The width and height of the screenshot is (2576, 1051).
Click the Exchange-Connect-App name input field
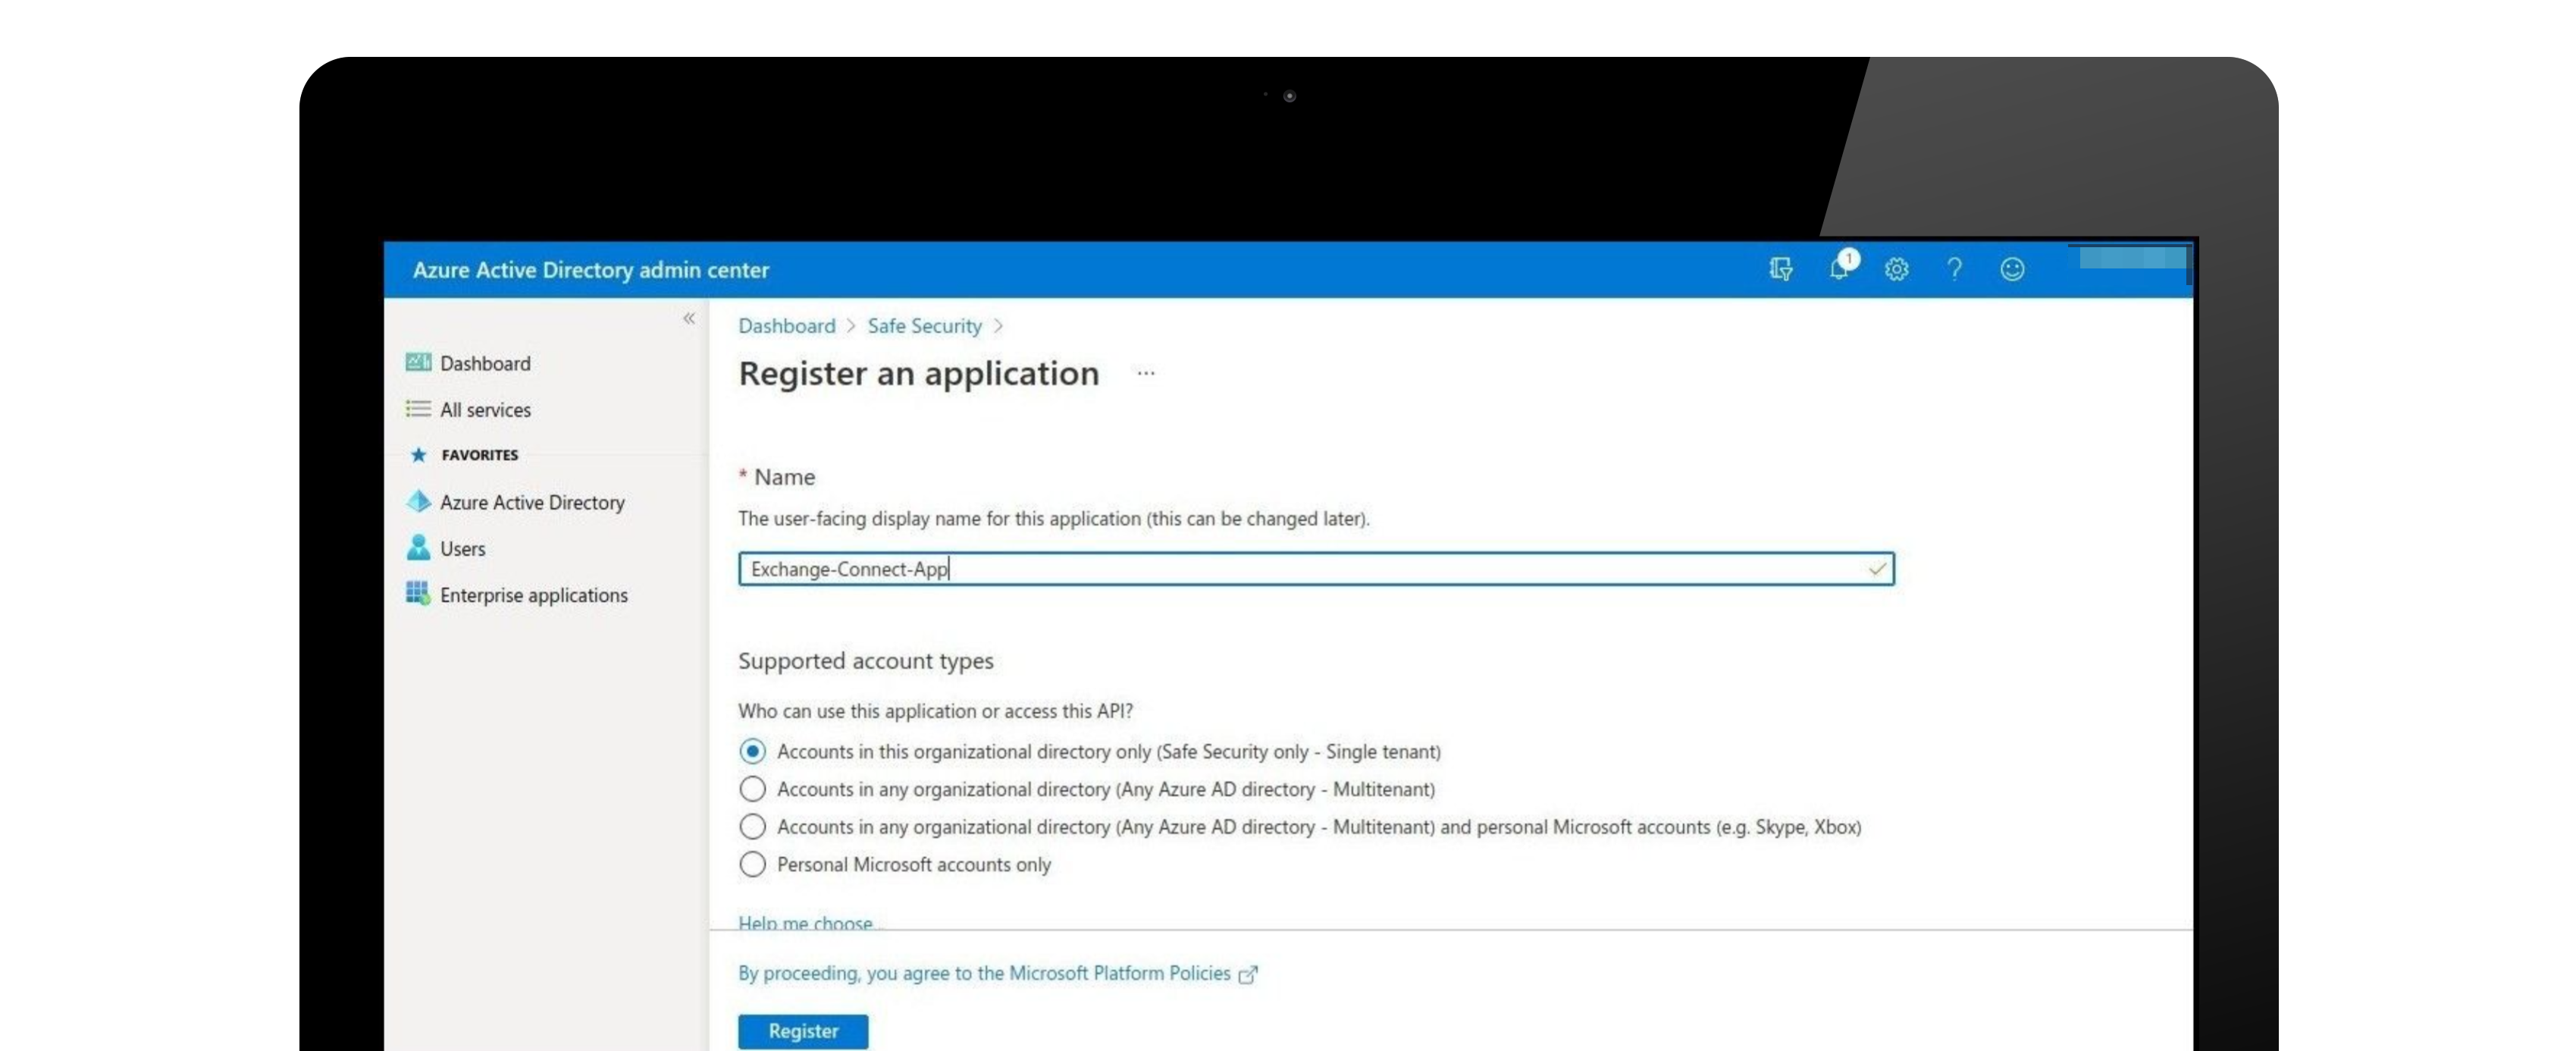[1315, 568]
